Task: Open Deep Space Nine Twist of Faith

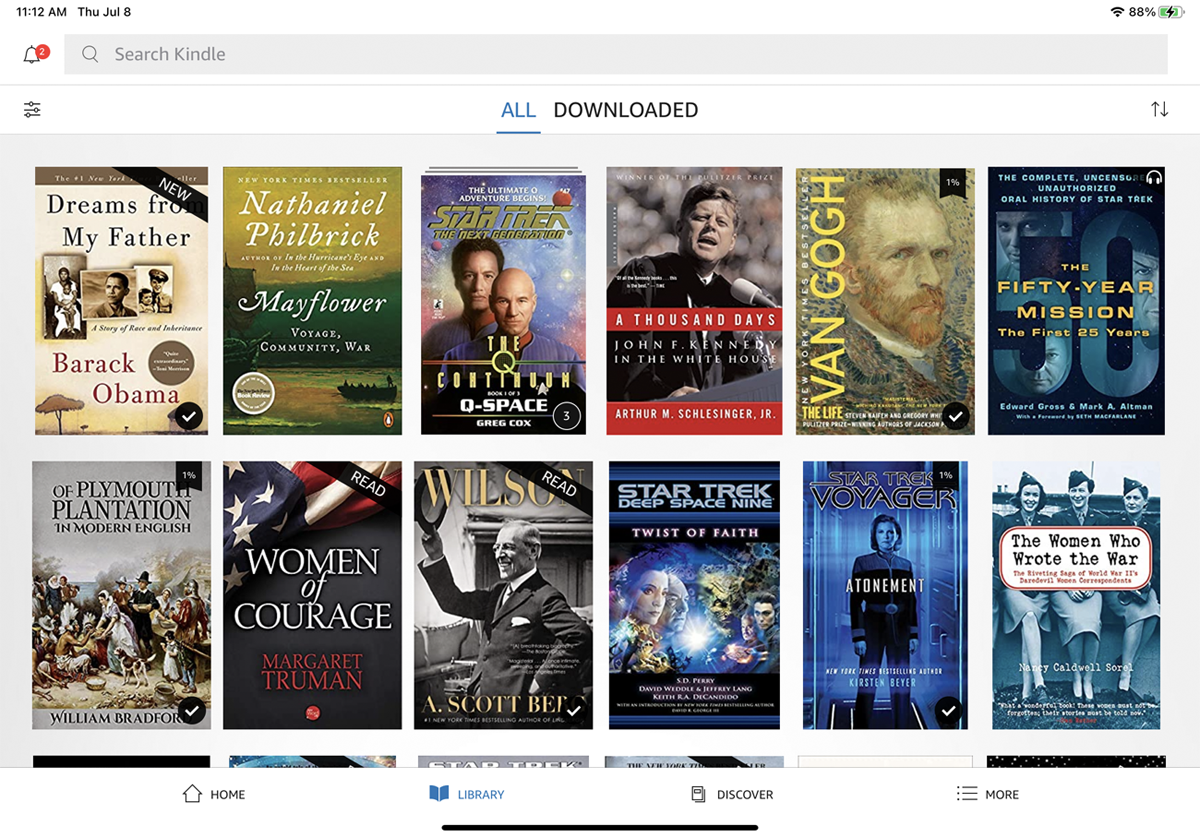Action: click(x=695, y=595)
